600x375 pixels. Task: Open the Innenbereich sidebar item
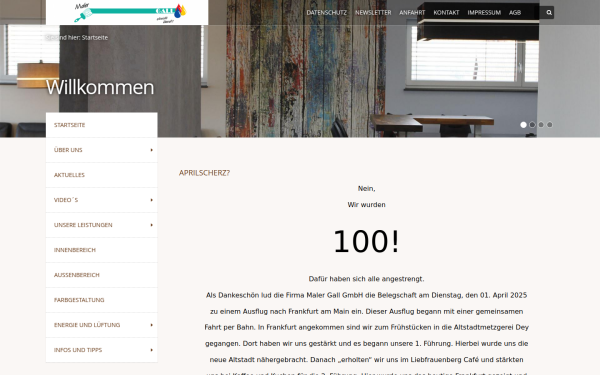(x=101, y=250)
